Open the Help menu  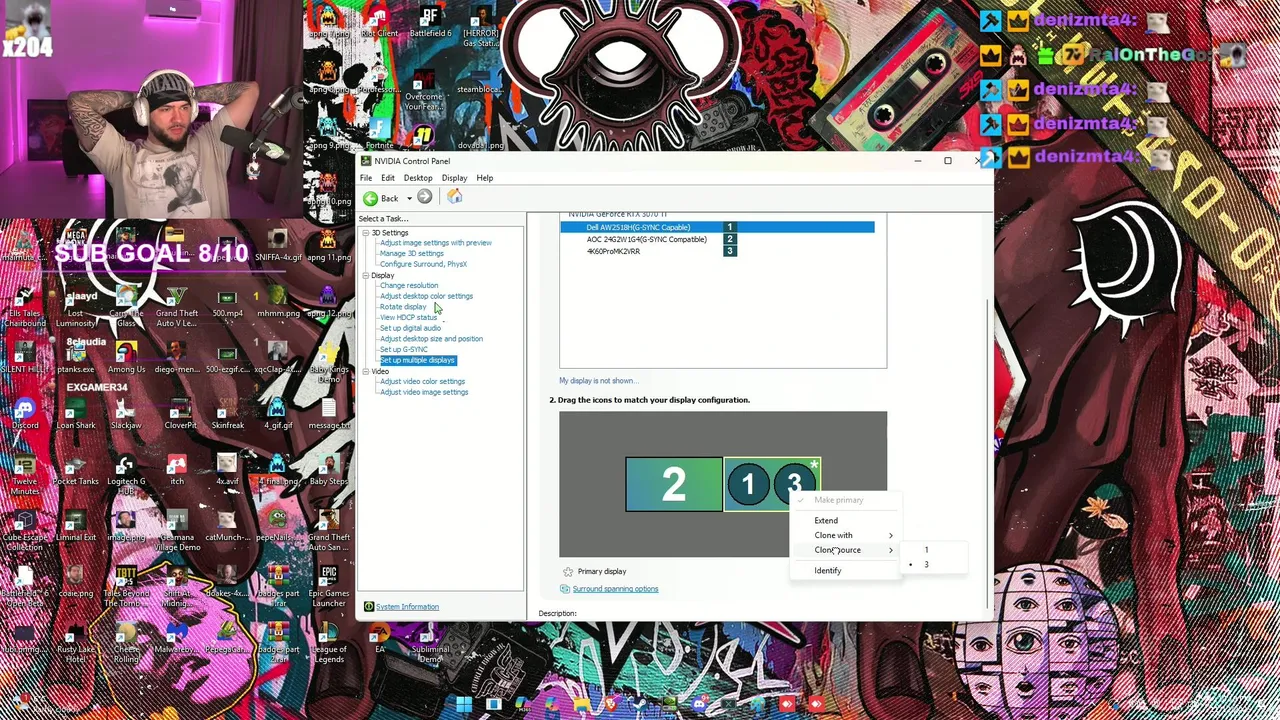point(484,178)
